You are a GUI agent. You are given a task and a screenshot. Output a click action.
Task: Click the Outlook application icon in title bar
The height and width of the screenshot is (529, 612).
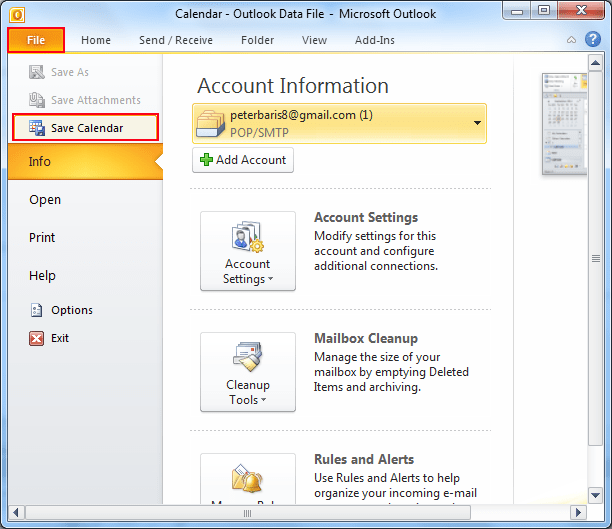[17, 15]
